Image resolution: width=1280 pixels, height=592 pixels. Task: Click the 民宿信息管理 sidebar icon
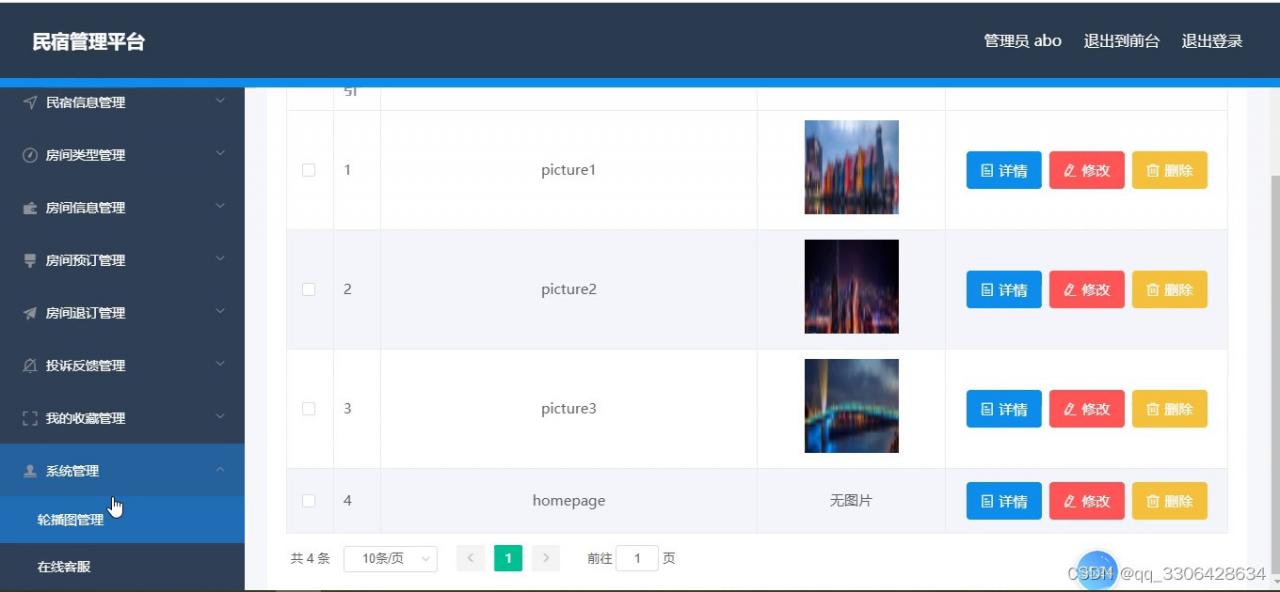[x=30, y=102]
